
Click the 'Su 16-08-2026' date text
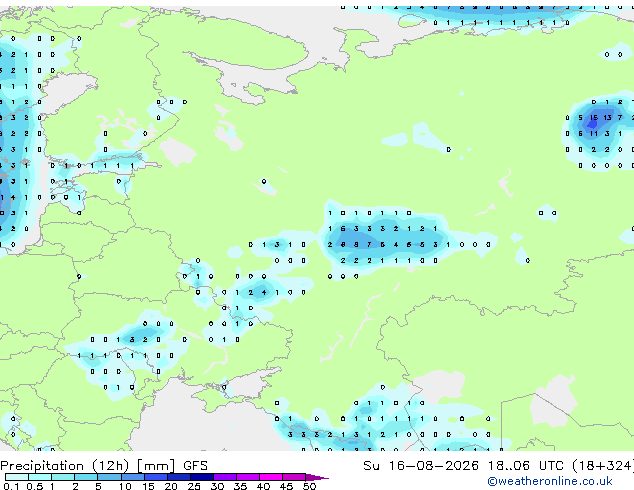pos(421,466)
